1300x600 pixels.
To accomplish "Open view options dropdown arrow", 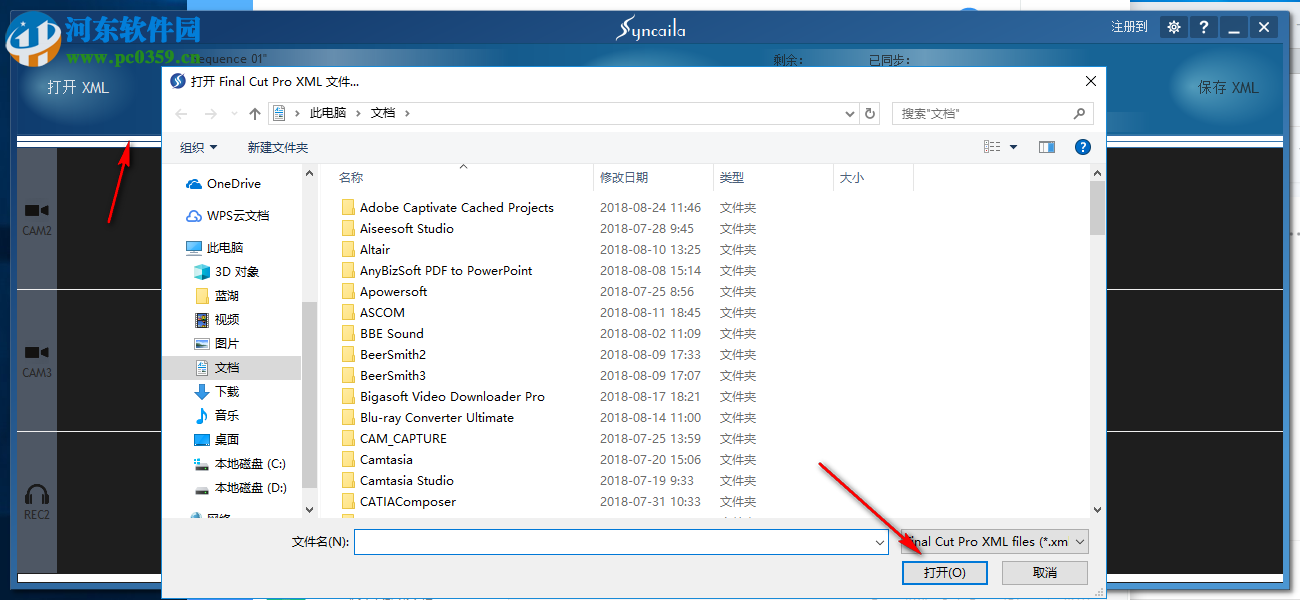I will [x=1013, y=147].
